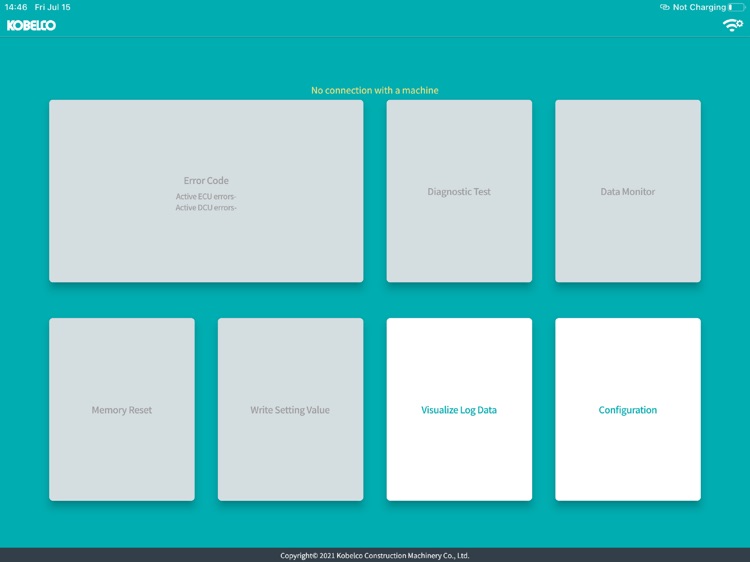Screen dimensions: 750x562
Task: Tap the battery indicator in status bar
Action: [737, 7]
